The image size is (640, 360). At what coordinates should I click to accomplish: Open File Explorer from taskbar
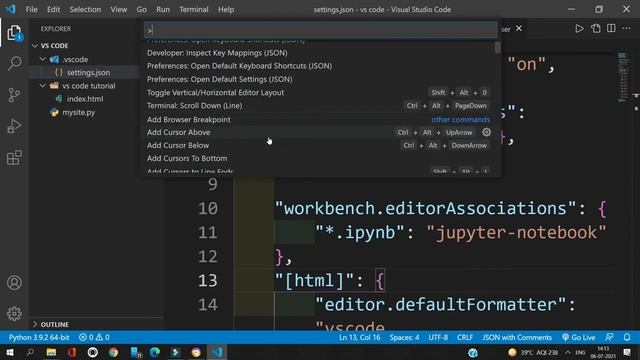tap(51, 352)
